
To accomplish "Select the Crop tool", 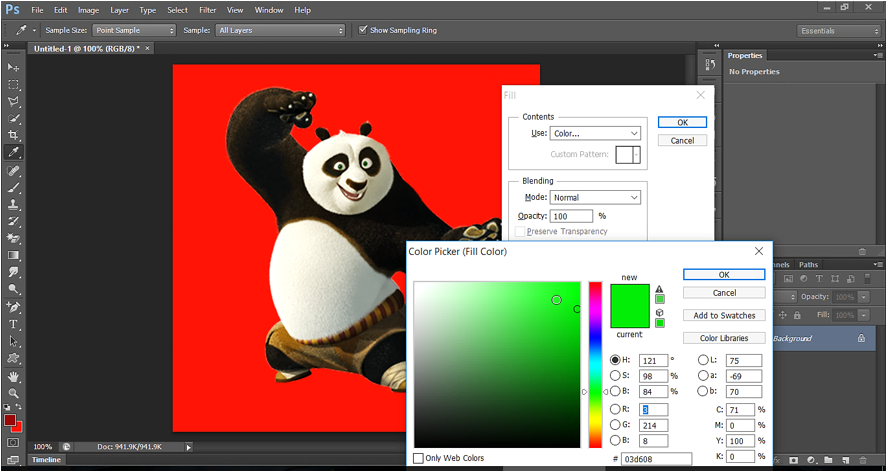I will (13, 135).
